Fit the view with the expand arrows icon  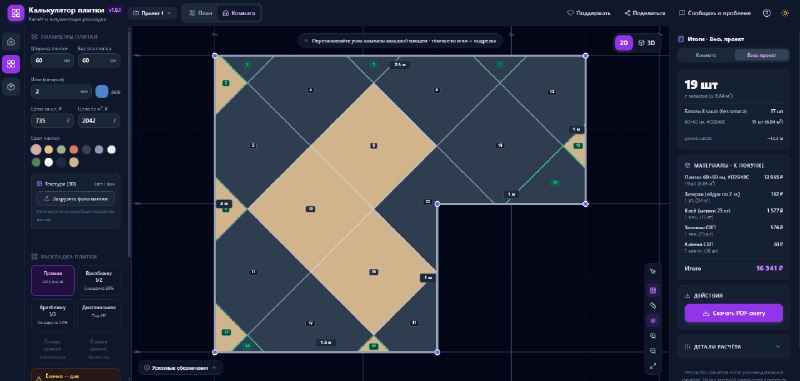[653, 366]
